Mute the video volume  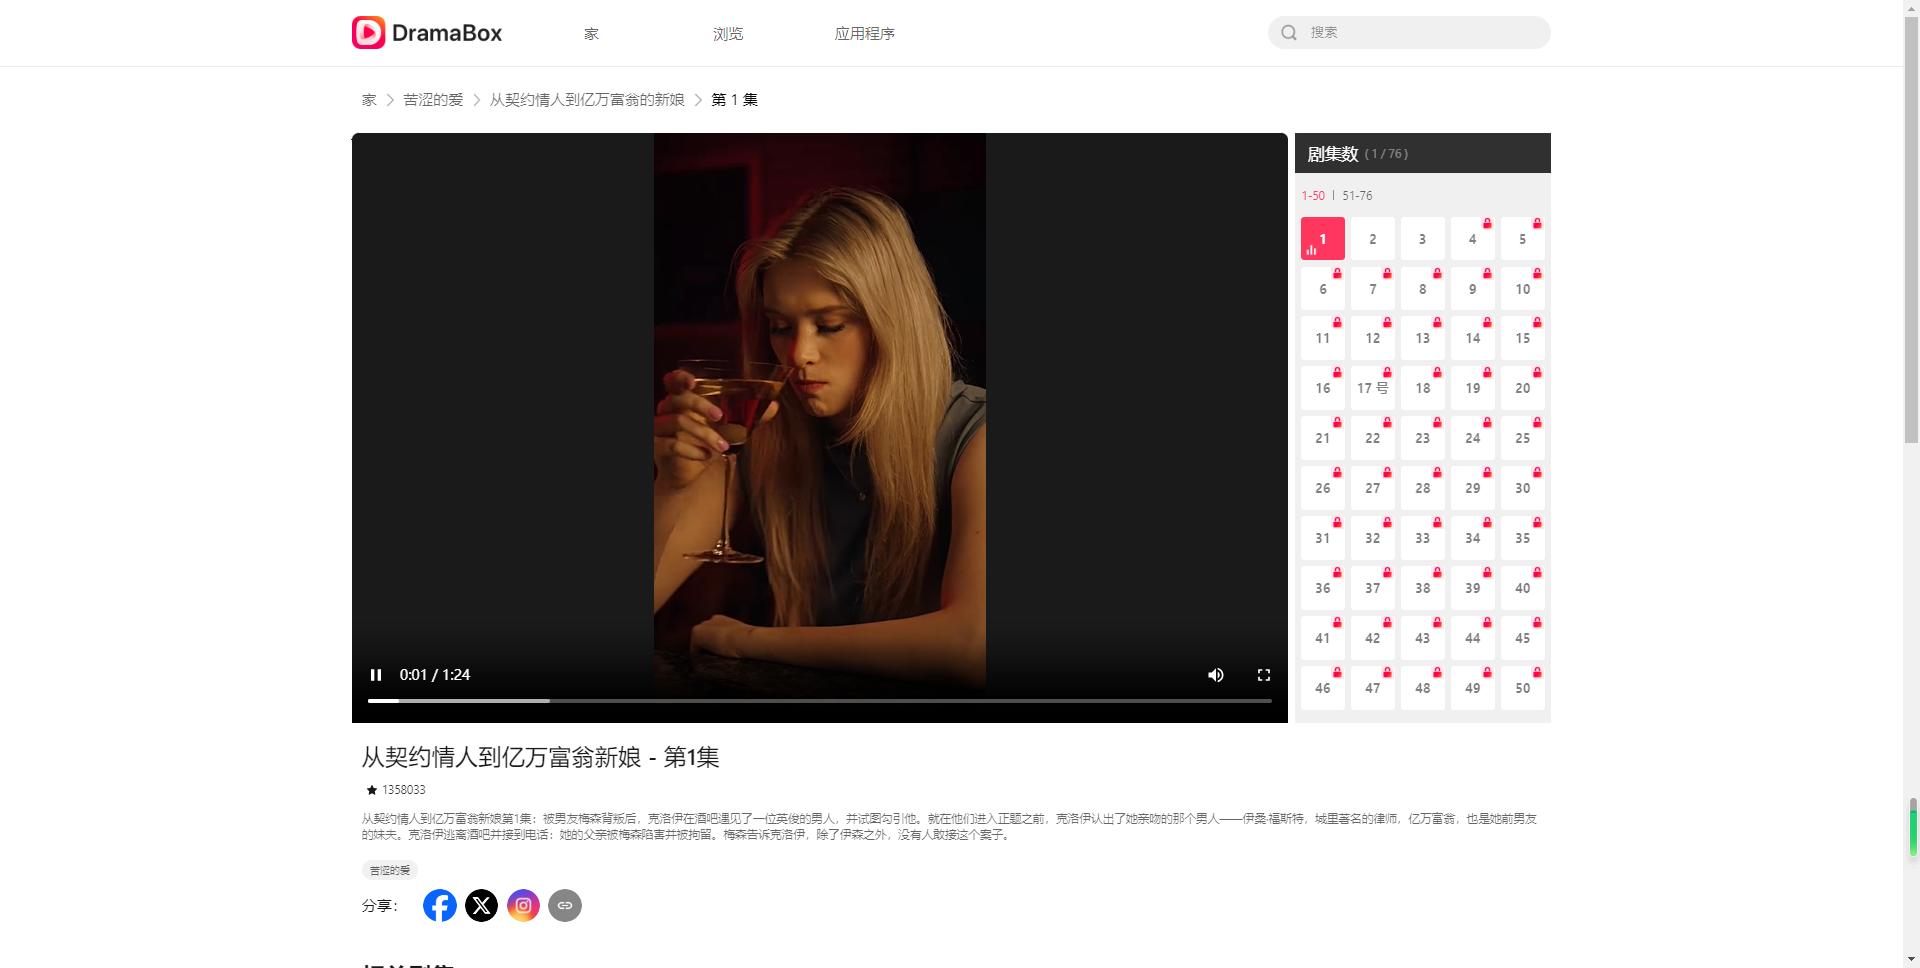coord(1216,675)
